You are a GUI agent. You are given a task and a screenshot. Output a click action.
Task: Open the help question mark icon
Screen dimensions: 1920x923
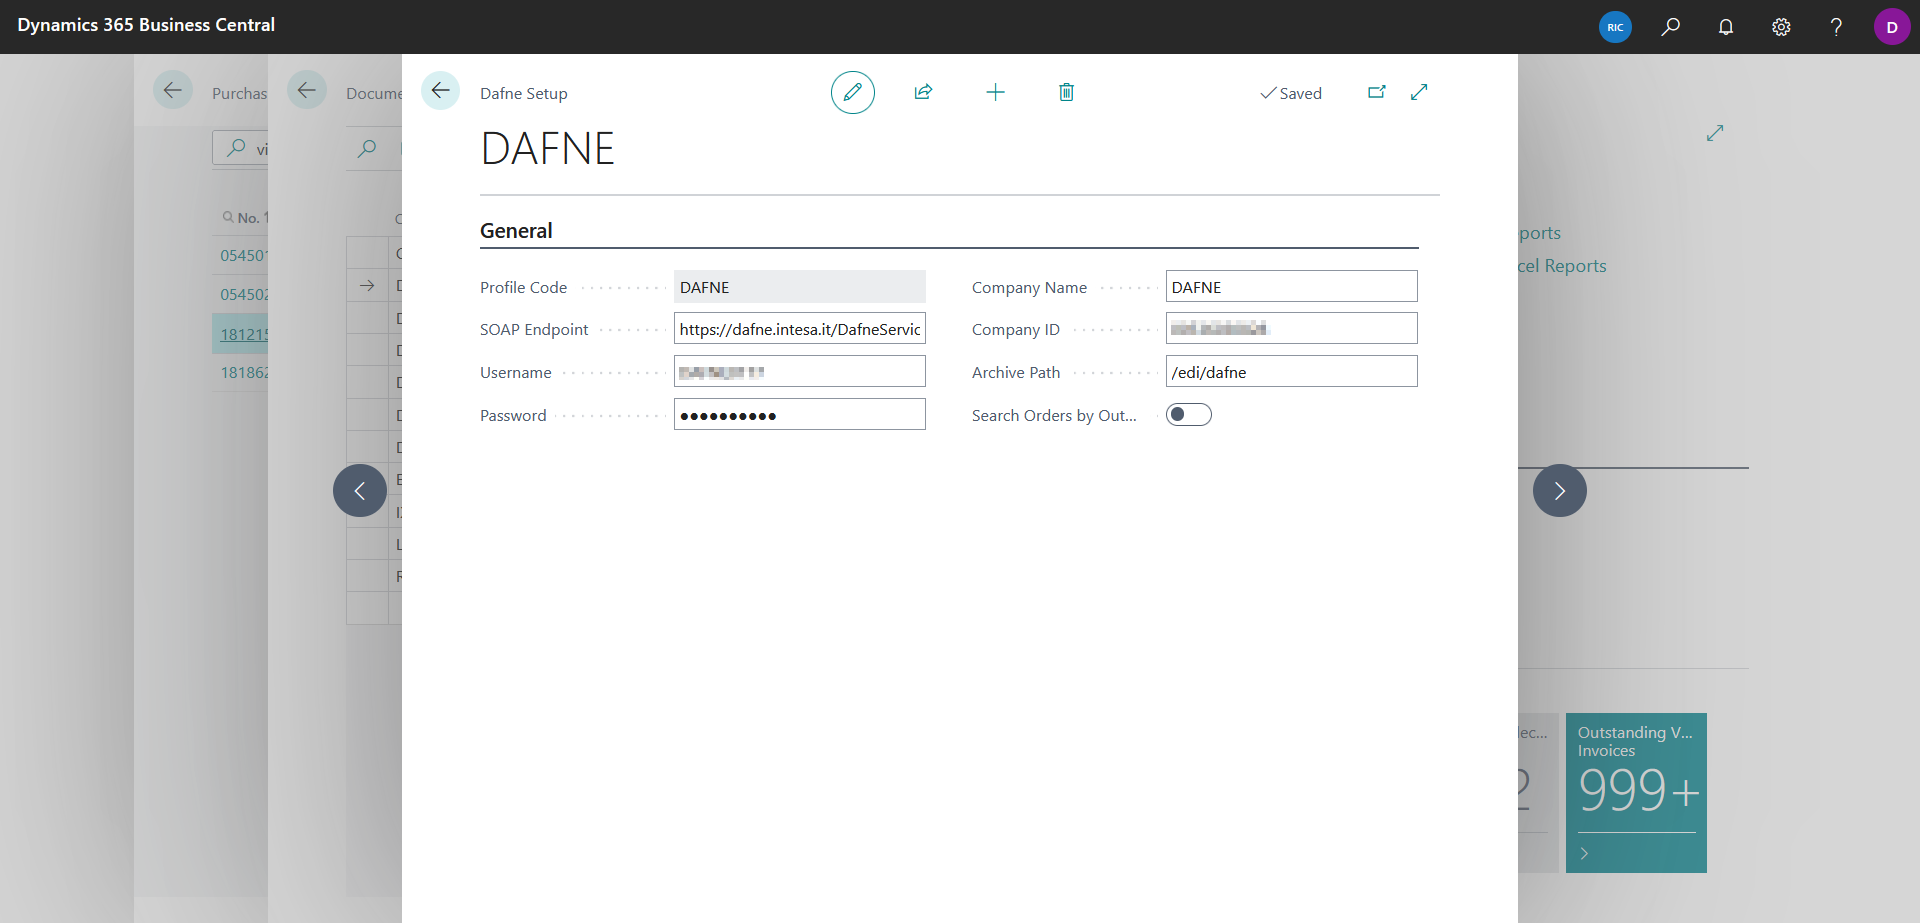click(1836, 27)
